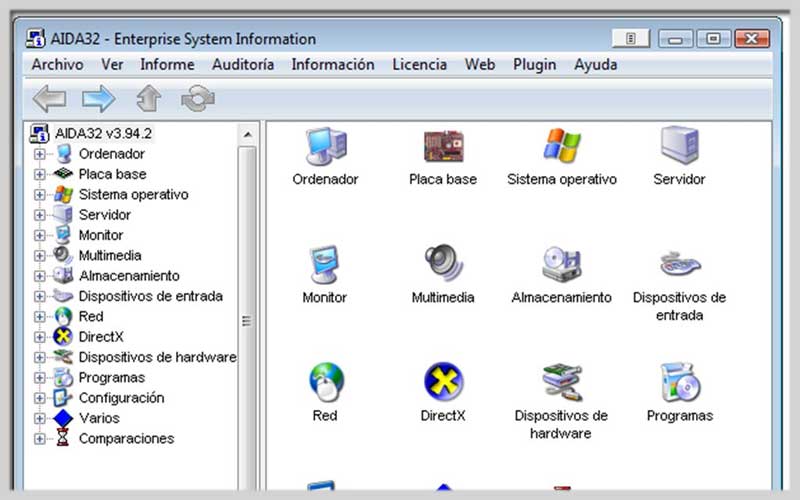Expand the Configuración tree node
800x500 pixels.
(x=39, y=398)
